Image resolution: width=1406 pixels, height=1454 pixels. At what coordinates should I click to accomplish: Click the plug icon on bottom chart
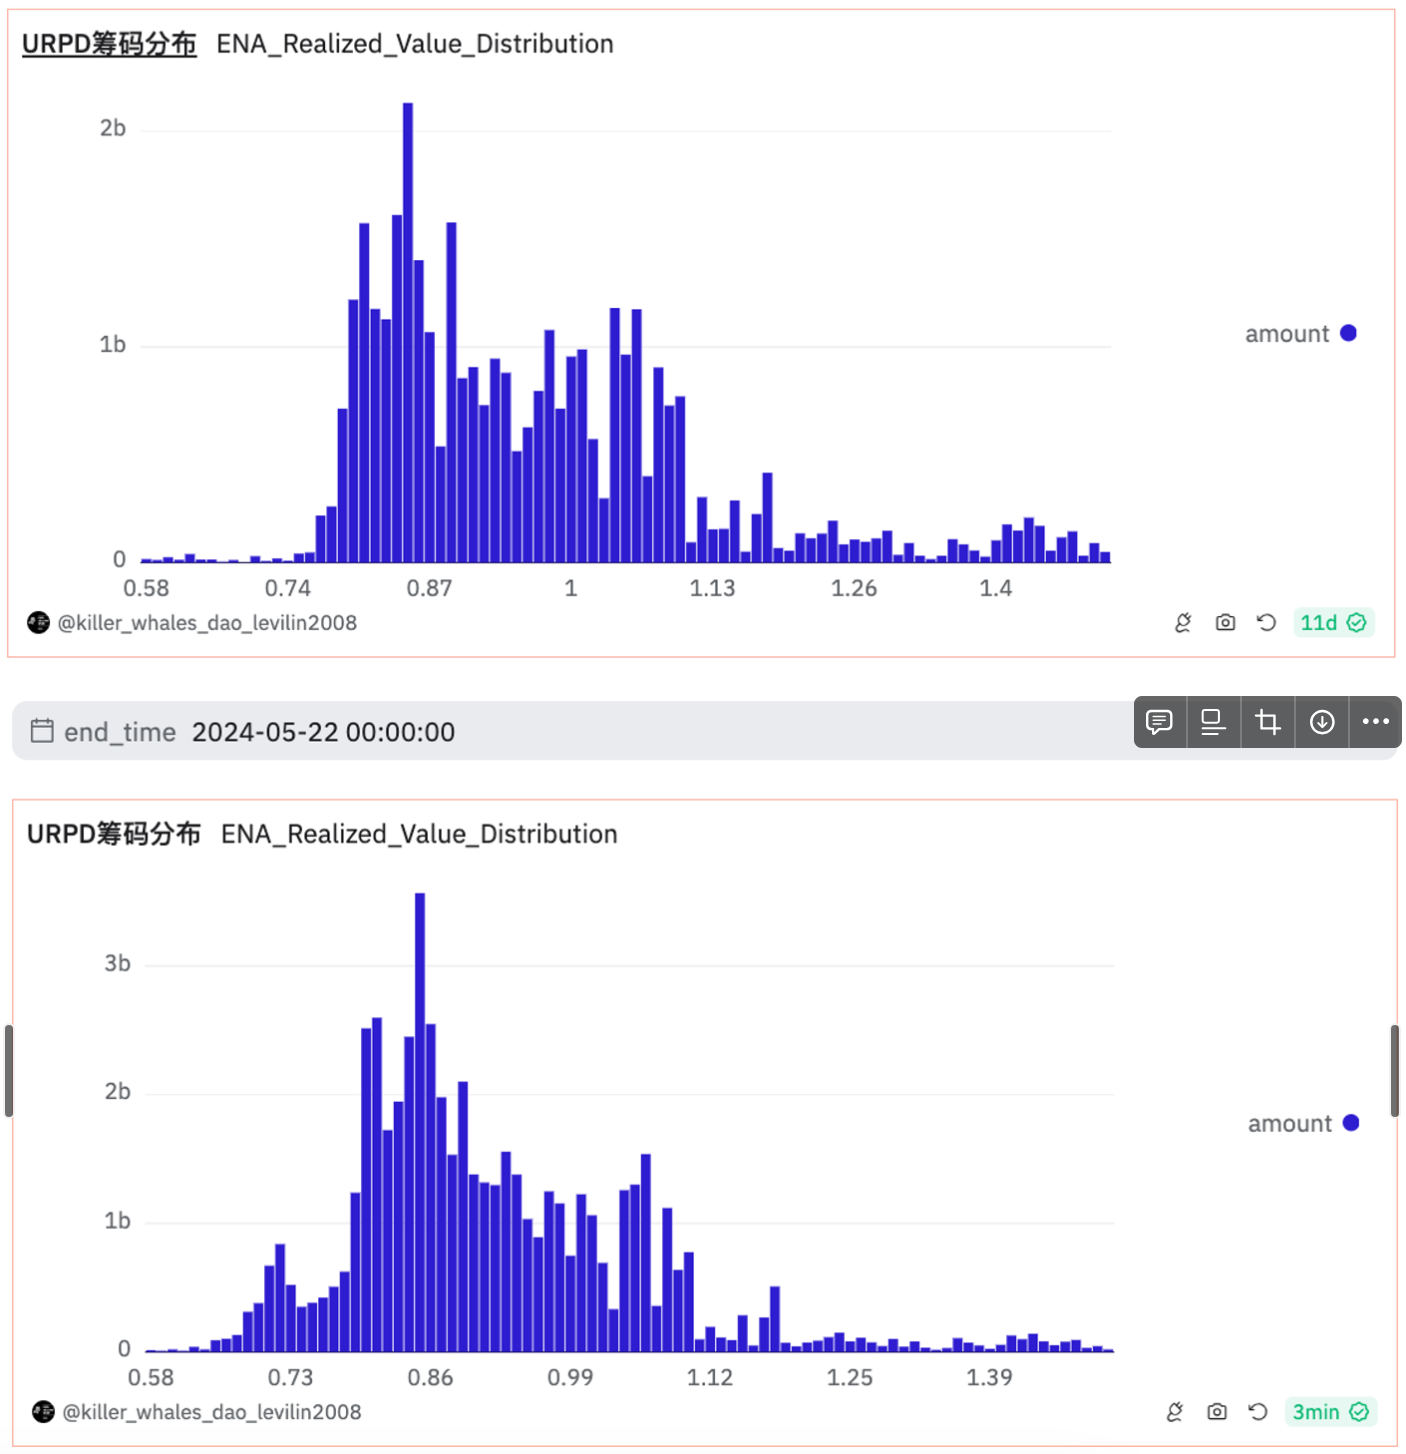pyautogui.click(x=1175, y=1412)
